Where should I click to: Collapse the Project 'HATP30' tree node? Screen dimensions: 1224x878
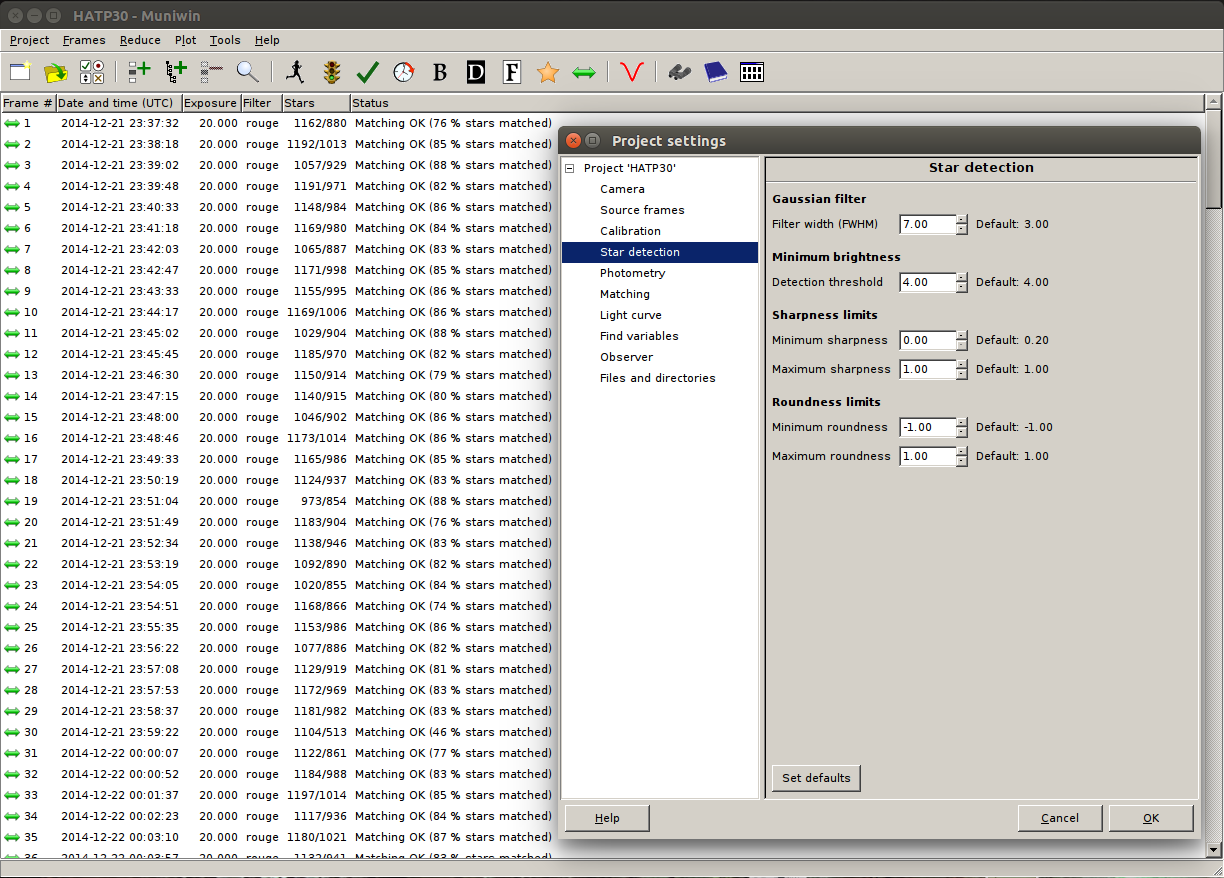coord(570,168)
